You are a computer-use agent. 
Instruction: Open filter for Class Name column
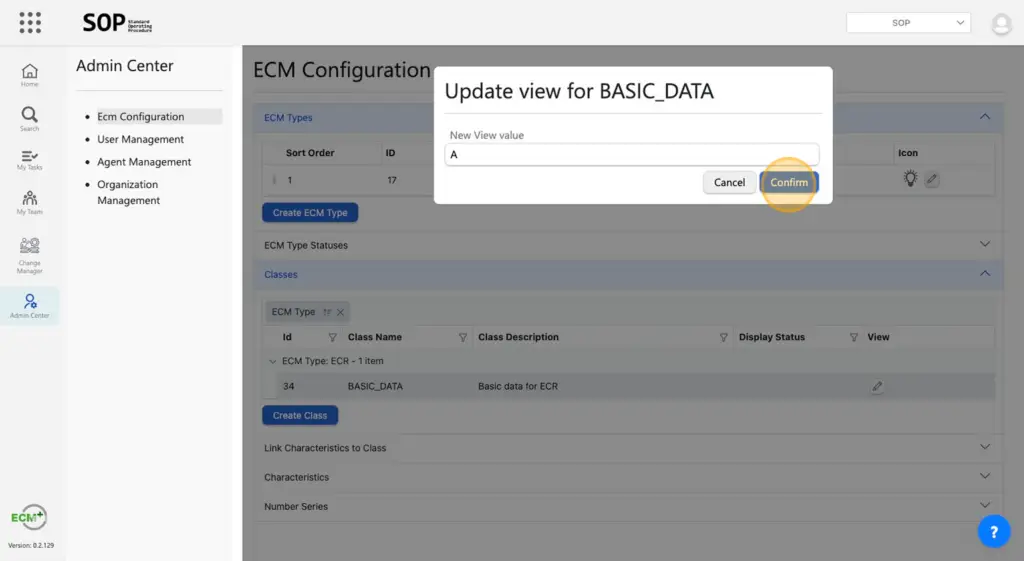coord(462,337)
